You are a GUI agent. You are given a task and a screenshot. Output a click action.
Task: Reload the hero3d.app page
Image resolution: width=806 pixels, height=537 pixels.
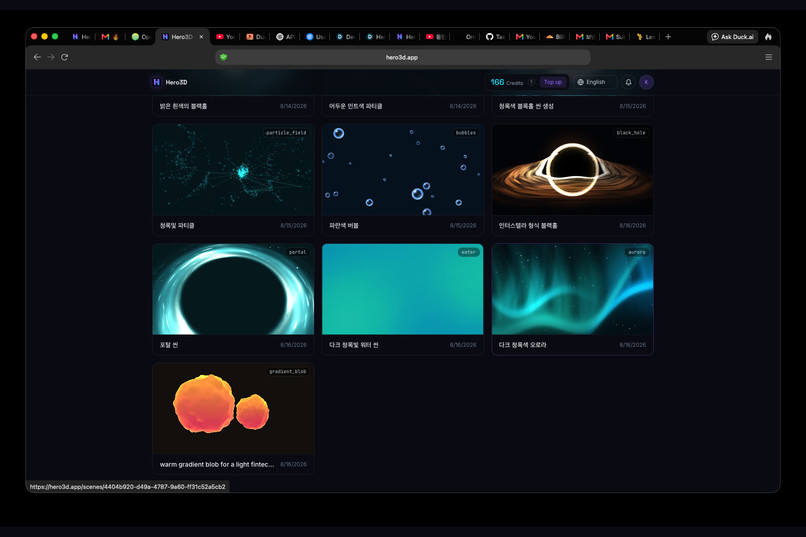click(64, 57)
